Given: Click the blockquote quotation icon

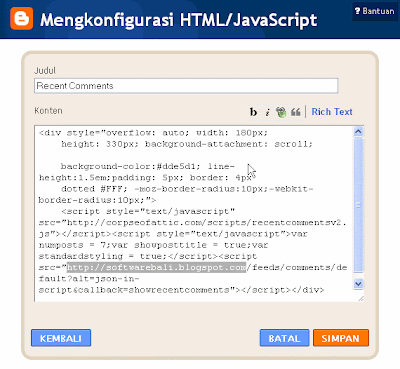Looking at the screenshot, I should pyautogui.click(x=296, y=112).
